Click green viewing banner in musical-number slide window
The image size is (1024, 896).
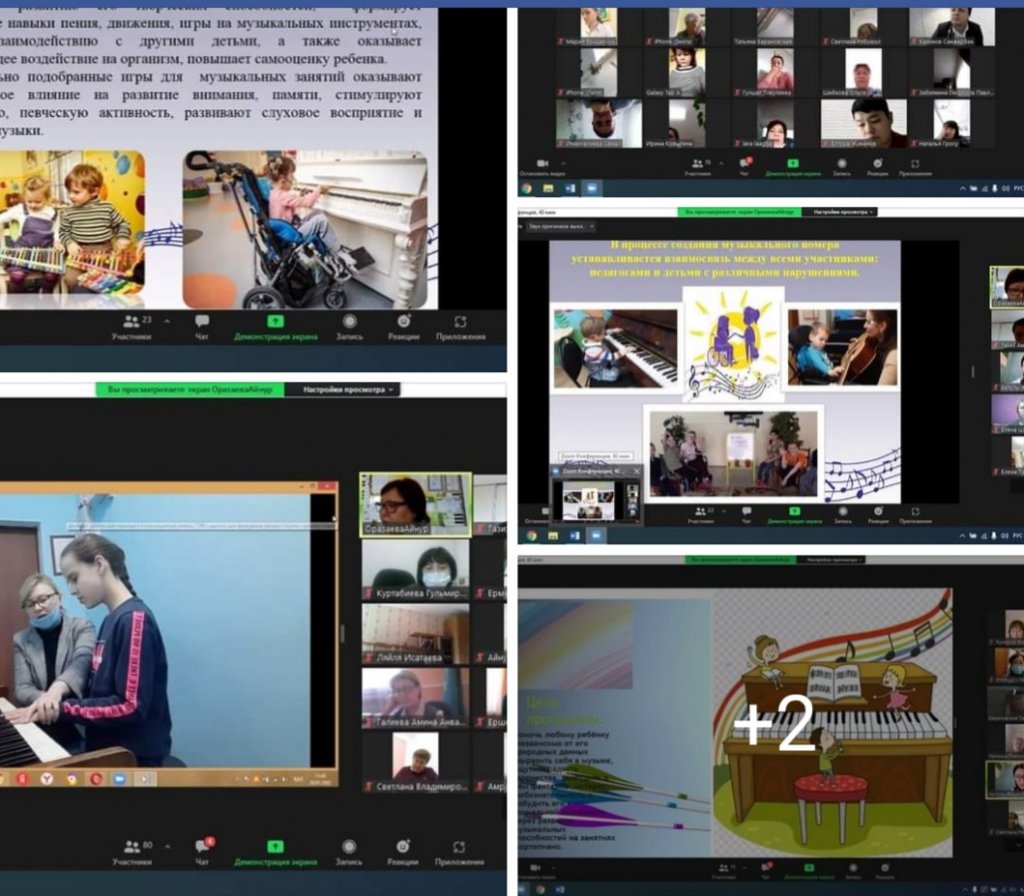tap(739, 212)
